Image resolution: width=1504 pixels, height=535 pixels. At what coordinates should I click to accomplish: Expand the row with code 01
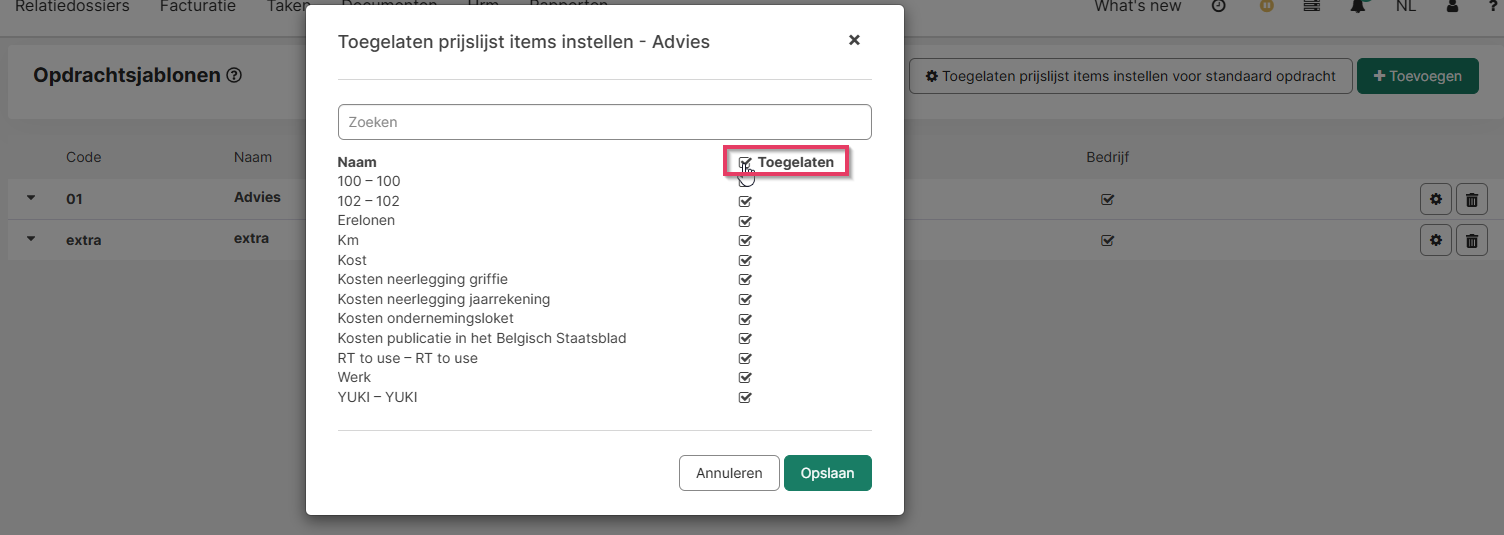(30, 198)
